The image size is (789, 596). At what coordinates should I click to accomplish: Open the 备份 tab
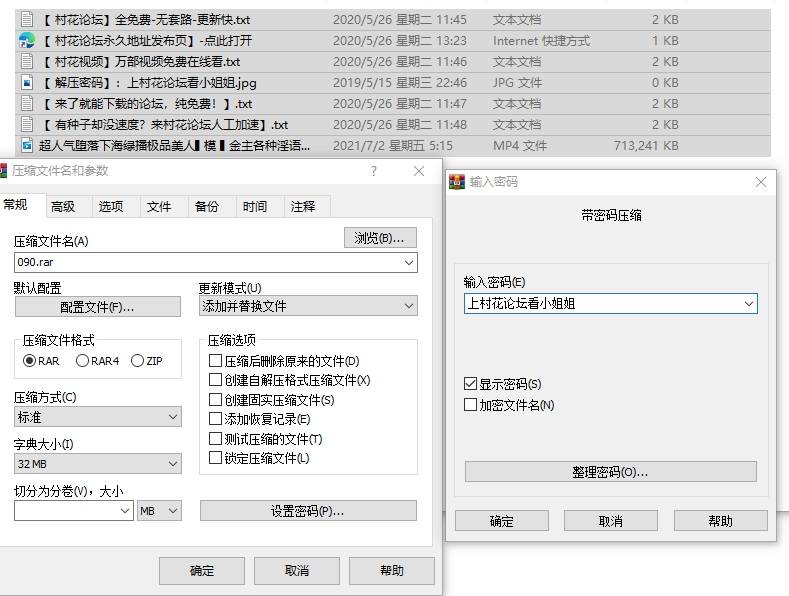207,206
